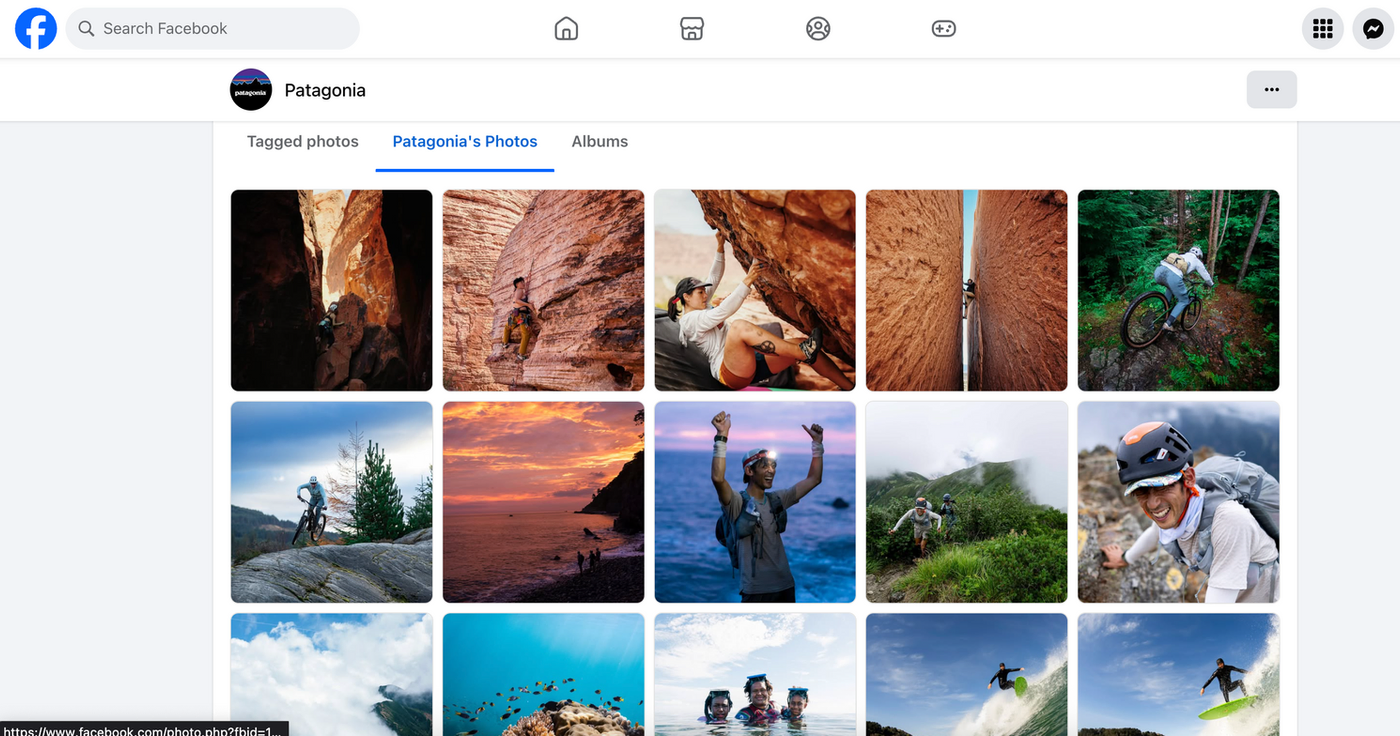Open the apps grid menu

(1323, 29)
